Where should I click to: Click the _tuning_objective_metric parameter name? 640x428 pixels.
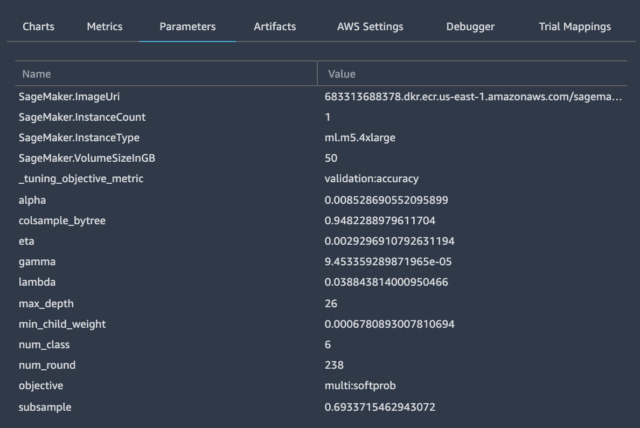click(81, 179)
